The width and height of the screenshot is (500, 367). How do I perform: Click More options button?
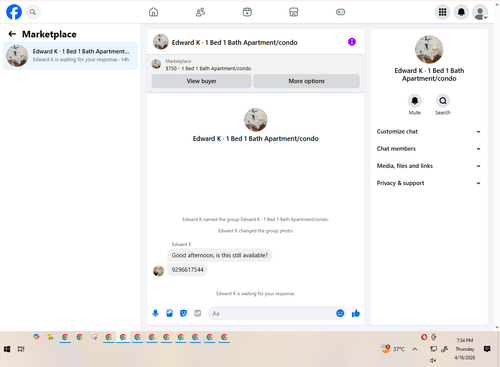pyautogui.click(x=306, y=81)
